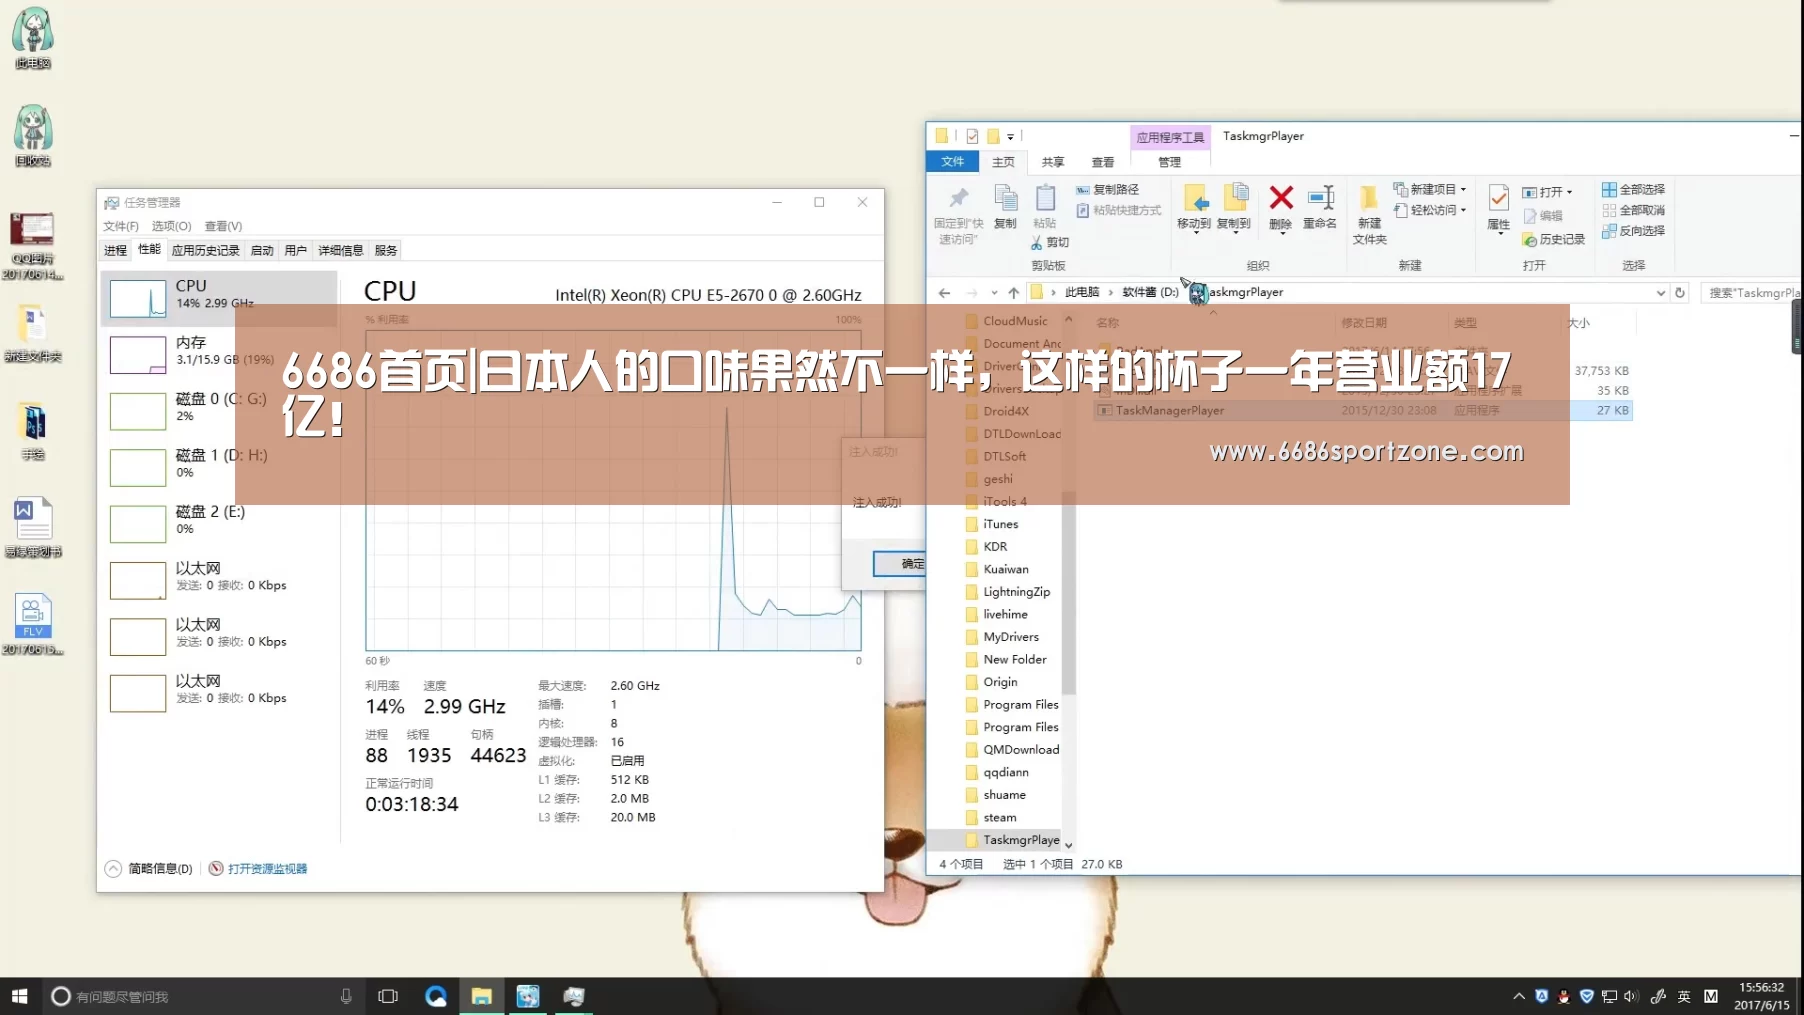Open 属性 (Properties) from the ribbon
Image resolution: width=1804 pixels, height=1015 pixels.
pos(1498,208)
